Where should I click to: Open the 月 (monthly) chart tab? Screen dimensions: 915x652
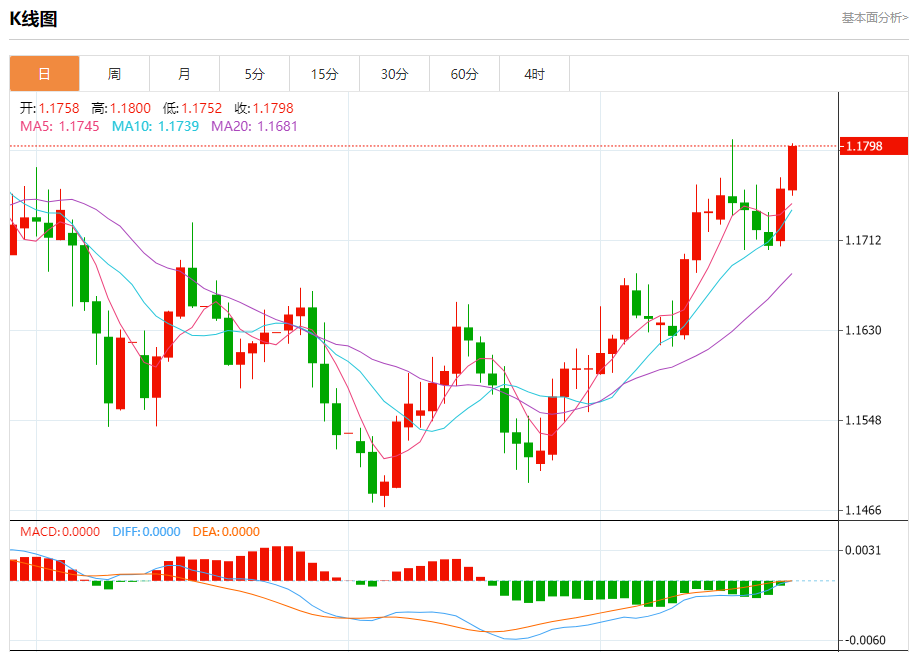pos(184,74)
